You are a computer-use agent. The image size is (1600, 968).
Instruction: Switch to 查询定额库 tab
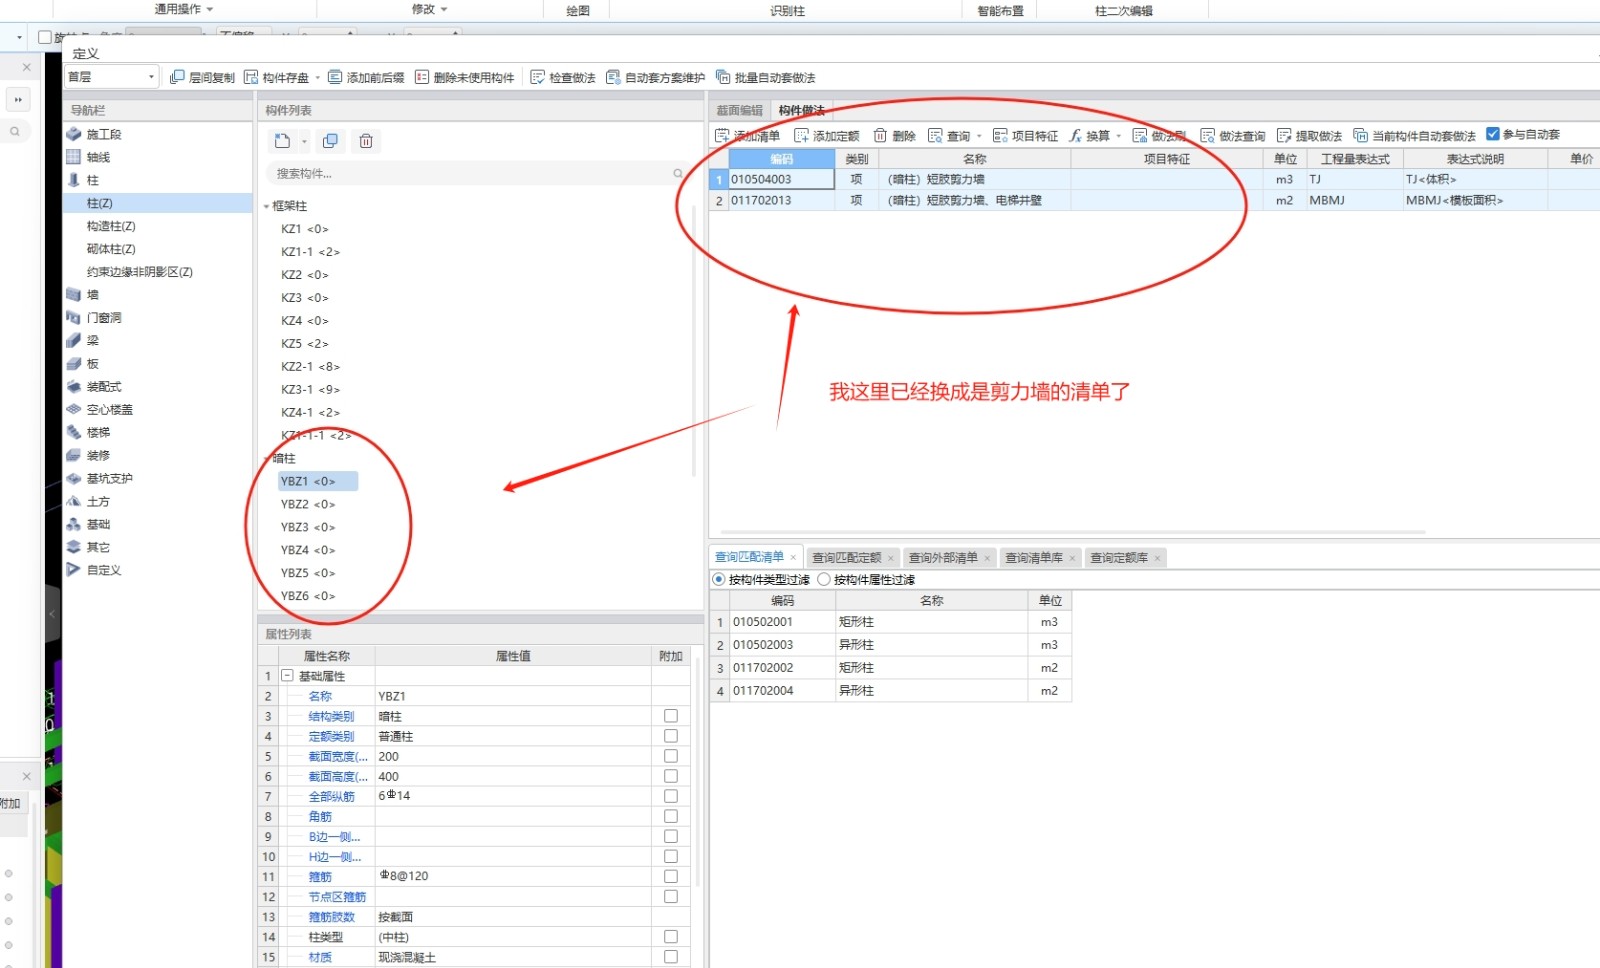pos(1119,558)
